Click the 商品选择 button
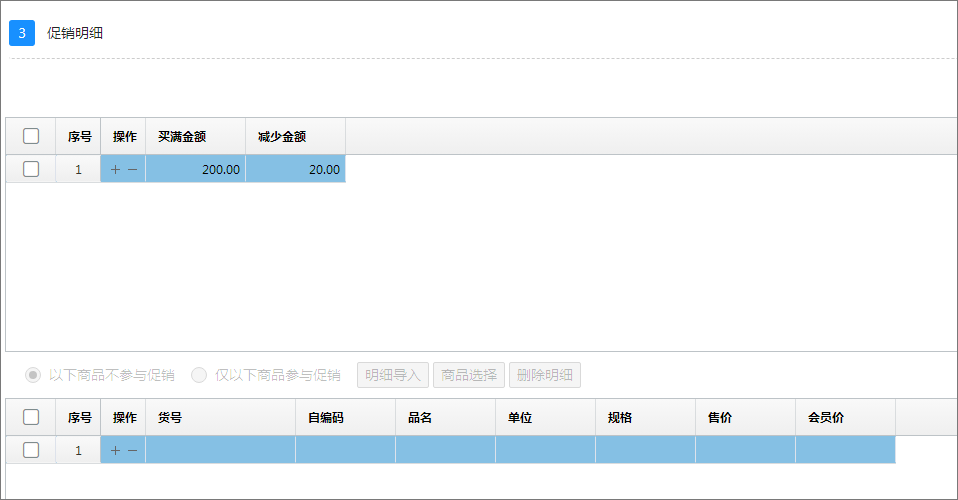 469,375
